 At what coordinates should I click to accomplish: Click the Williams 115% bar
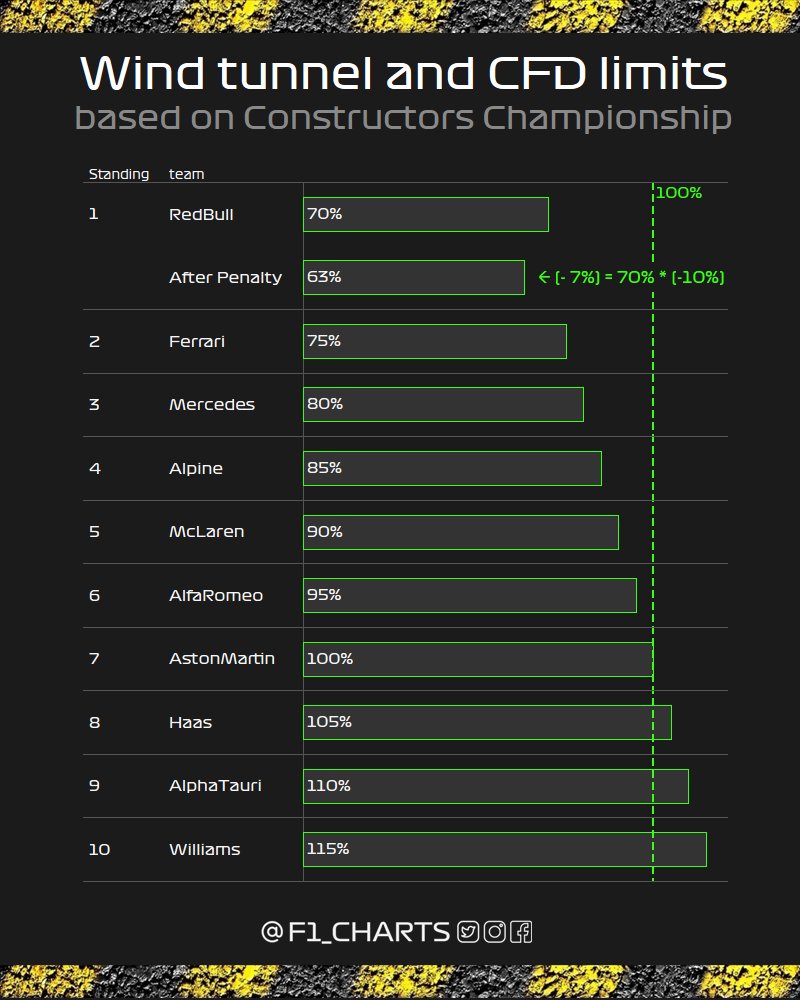point(505,849)
